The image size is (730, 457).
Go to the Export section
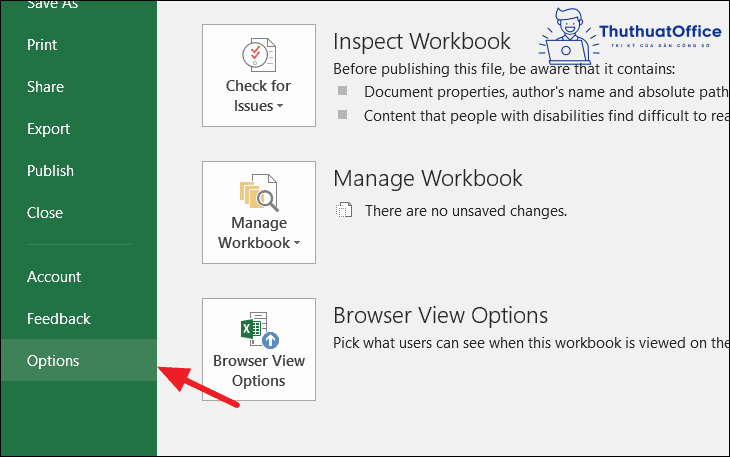(48, 129)
